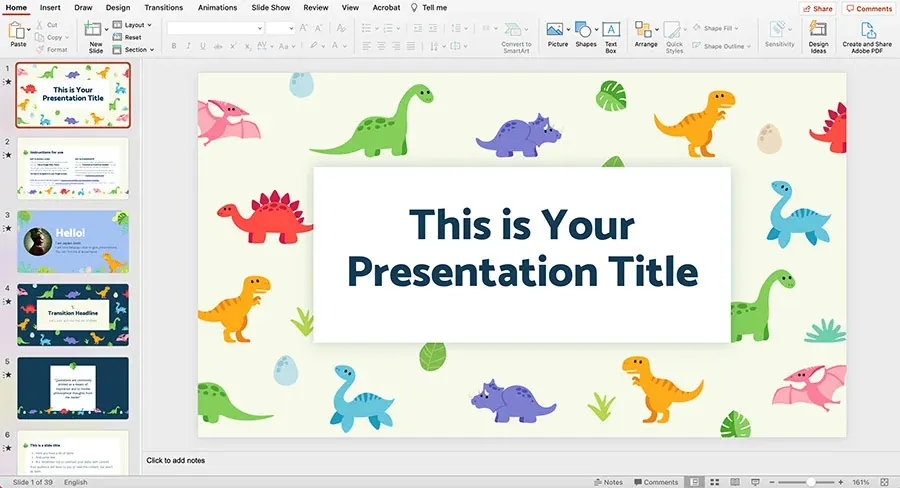
Task: Clear all text formatting
Action: pos(341,28)
